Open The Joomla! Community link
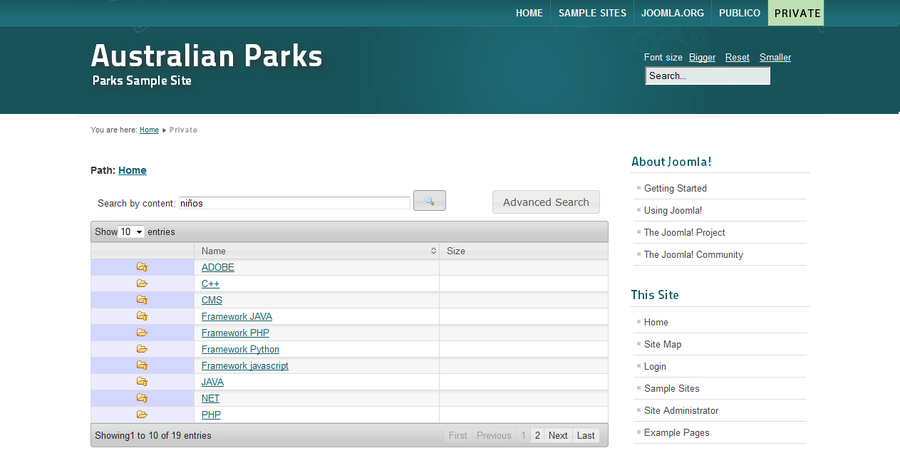900x453 pixels. point(693,254)
